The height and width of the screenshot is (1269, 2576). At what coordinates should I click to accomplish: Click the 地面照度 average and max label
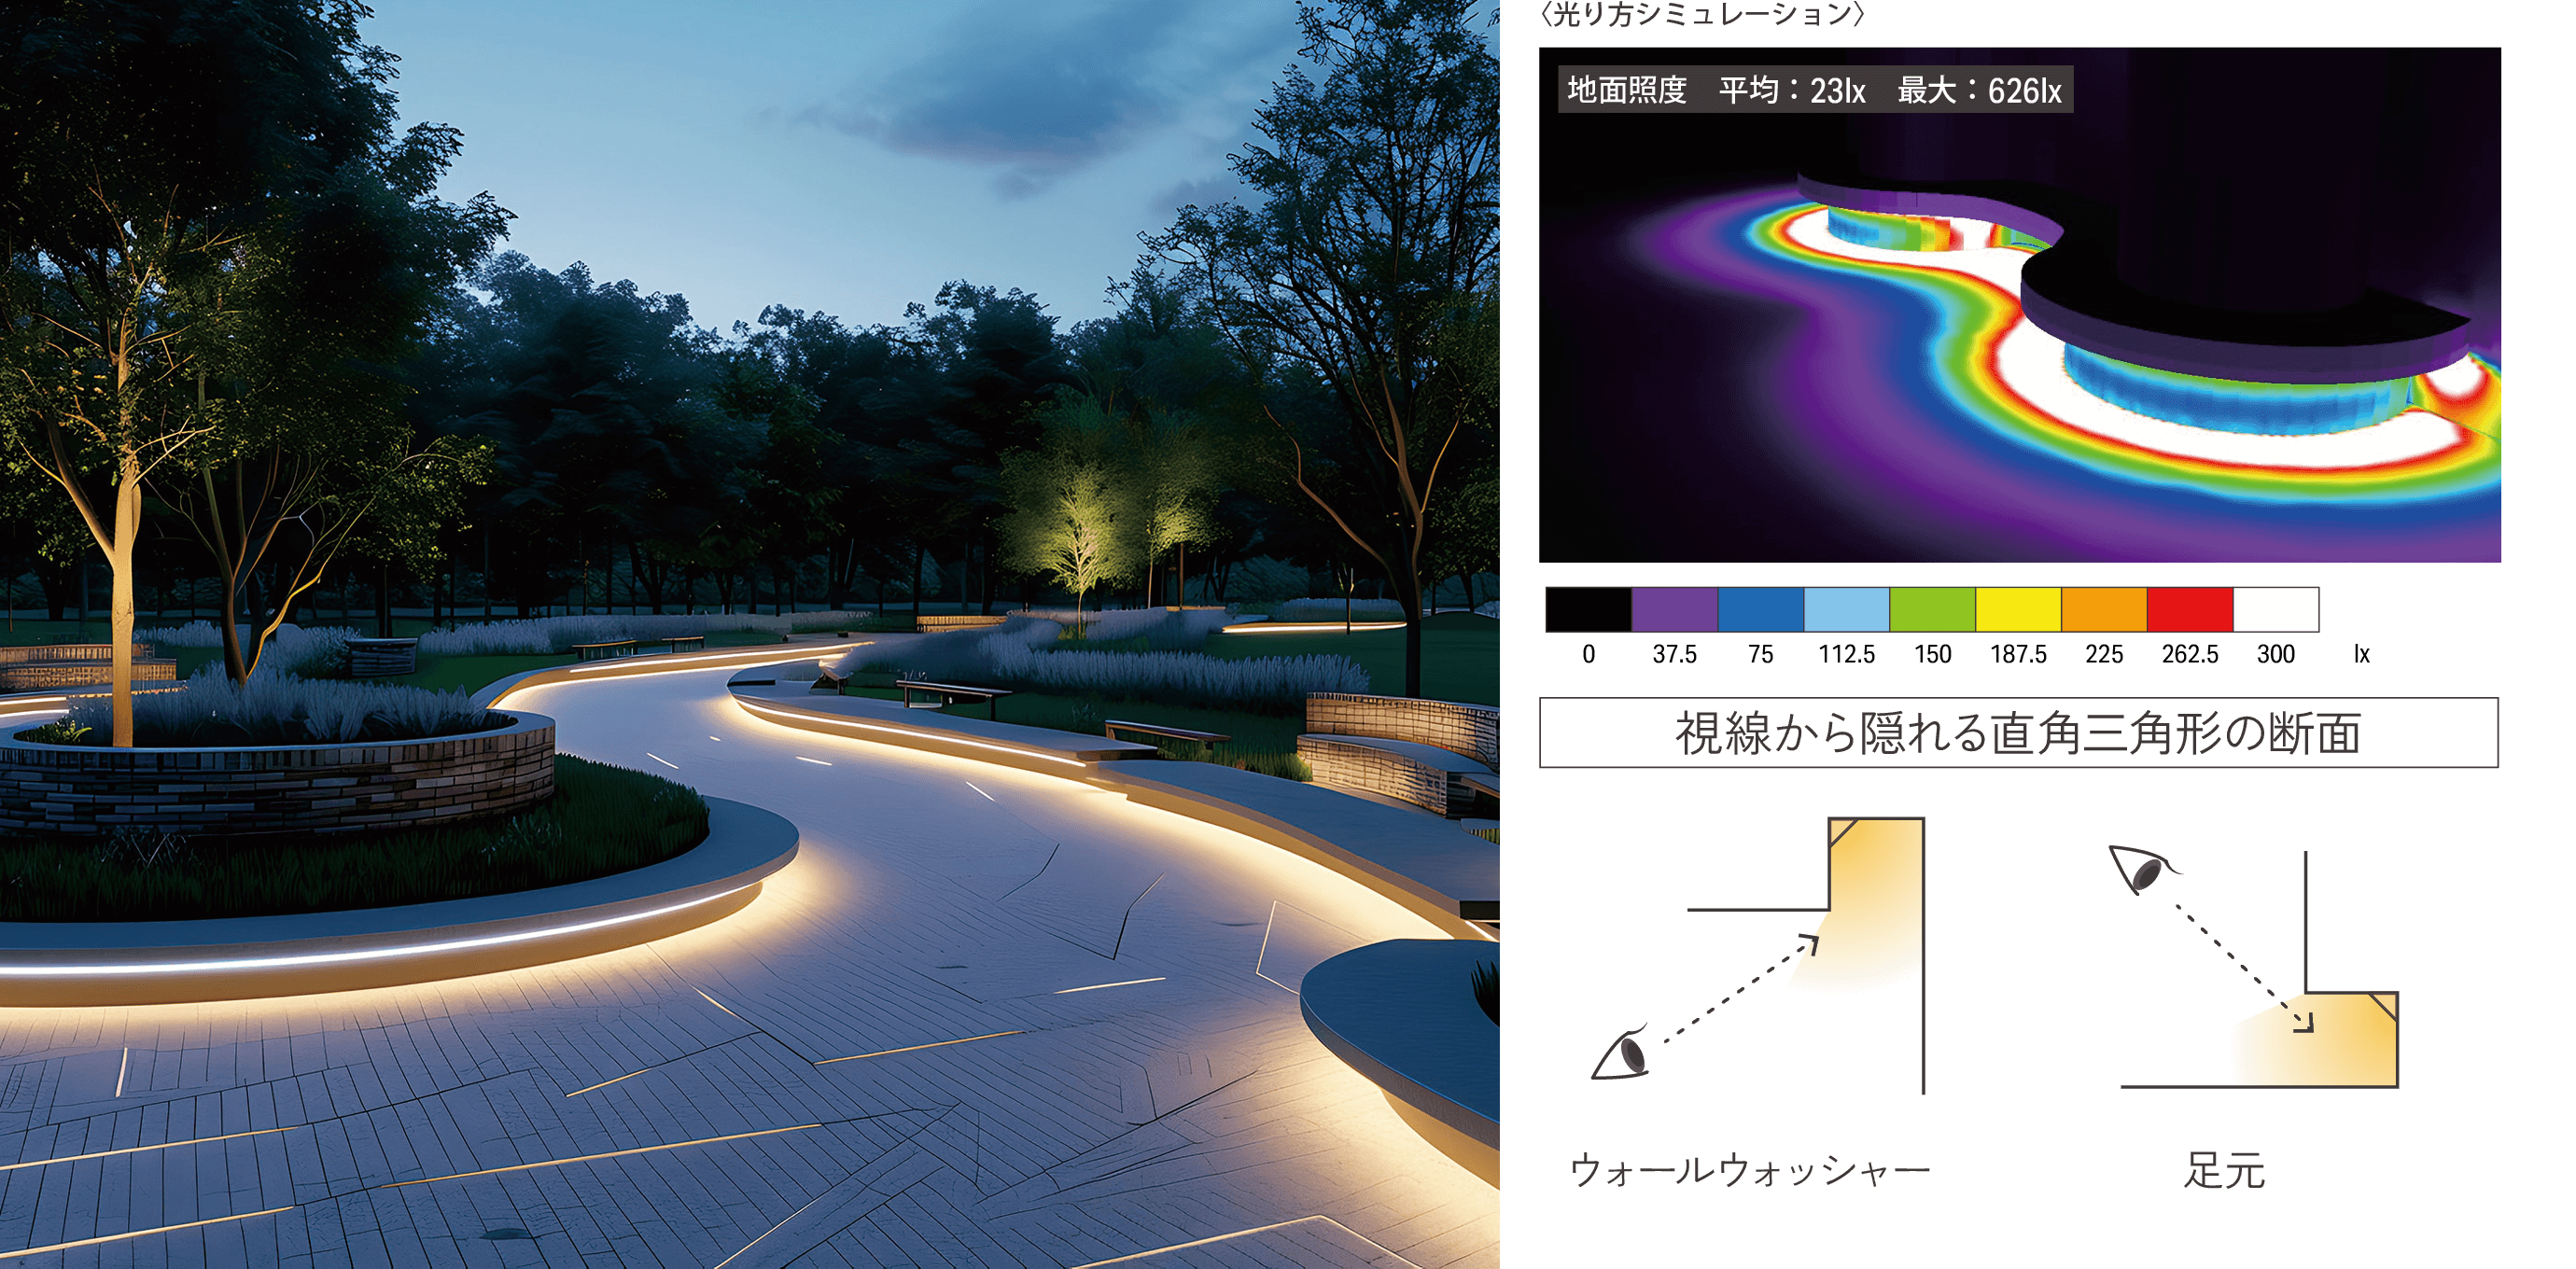tap(1814, 90)
